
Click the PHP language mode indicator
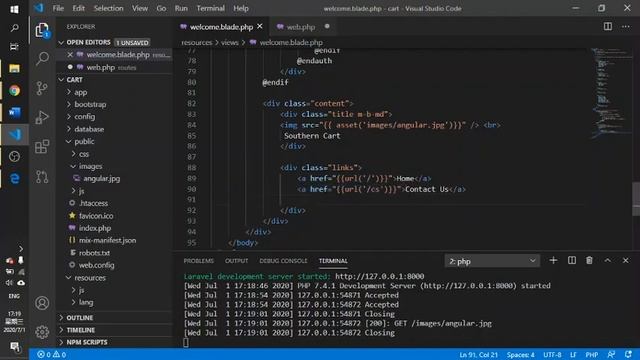tap(591, 355)
